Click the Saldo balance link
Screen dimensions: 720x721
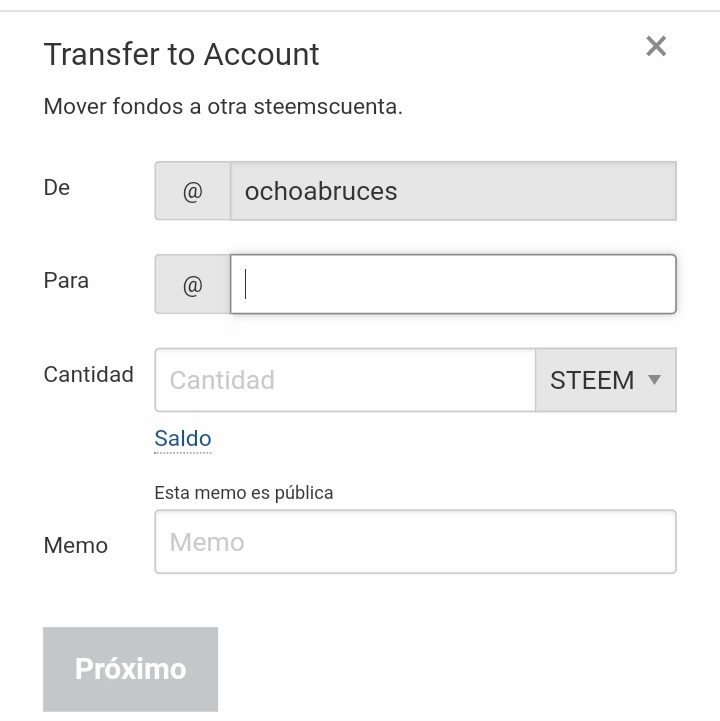[x=183, y=439]
